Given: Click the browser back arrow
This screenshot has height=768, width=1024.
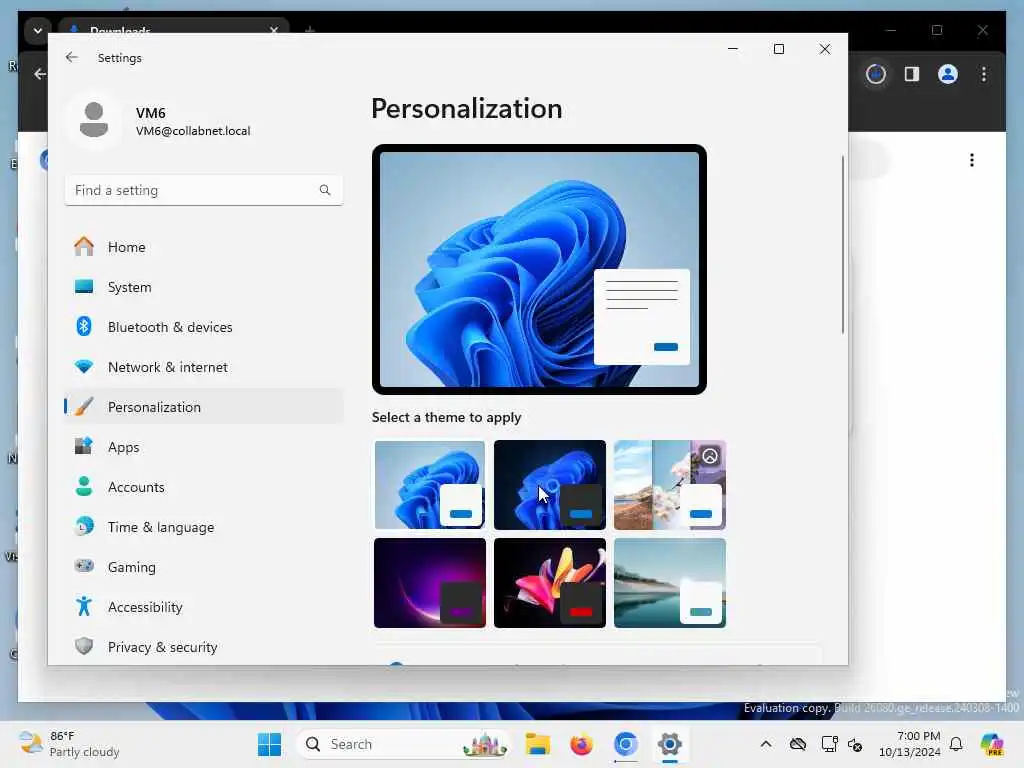Looking at the screenshot, I should pos(40,74).
